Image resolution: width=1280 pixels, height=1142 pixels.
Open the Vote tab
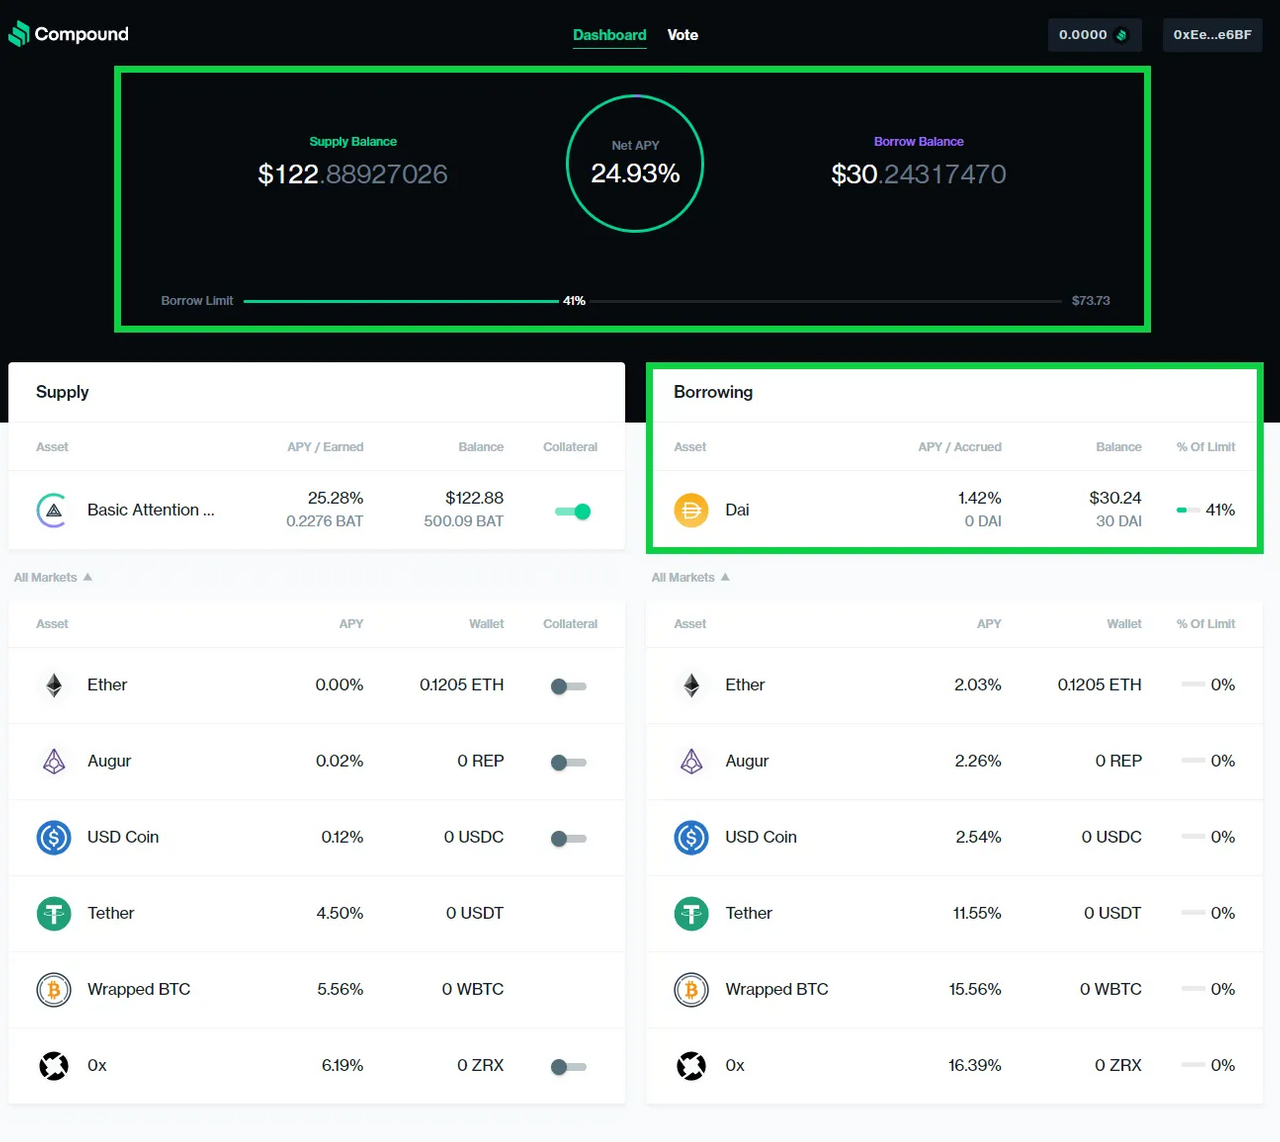pos(683,35)
